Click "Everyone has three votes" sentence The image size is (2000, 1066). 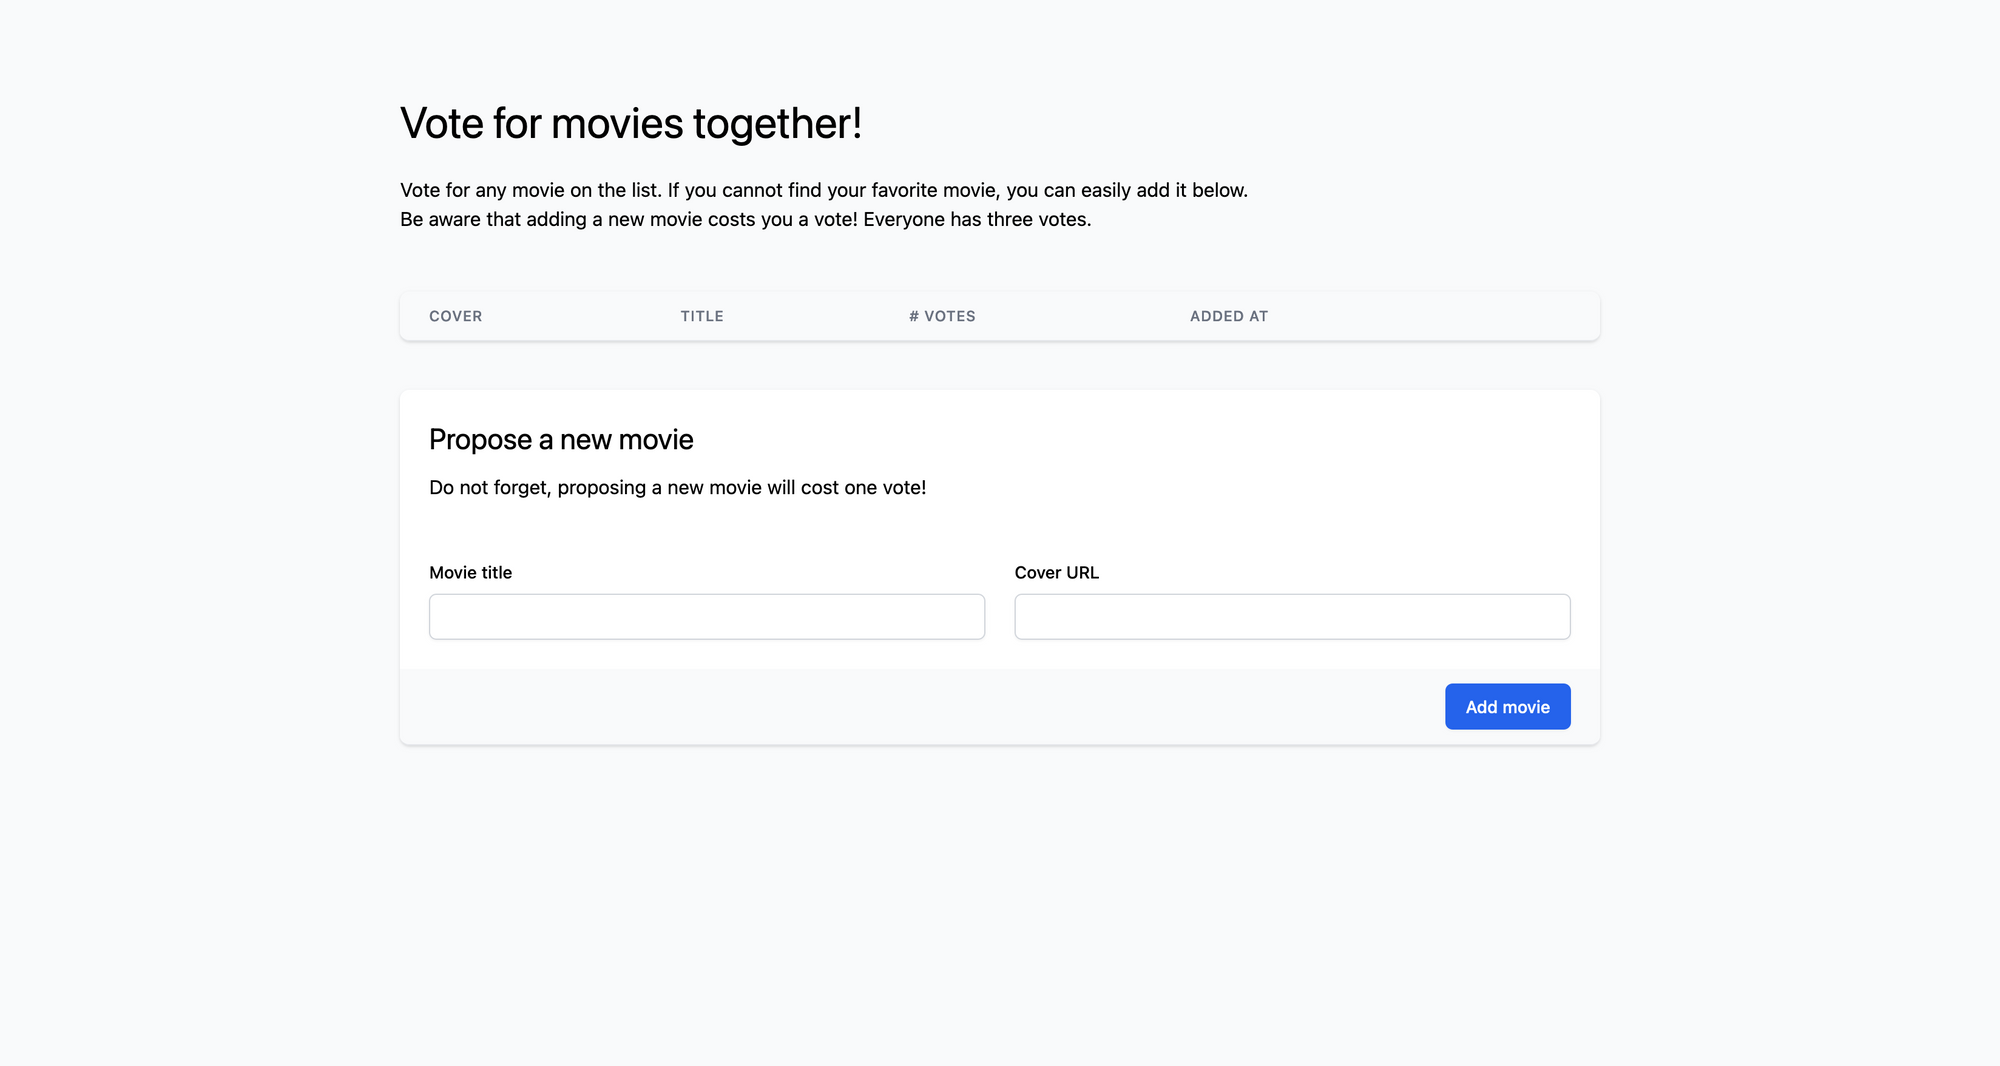976,219
